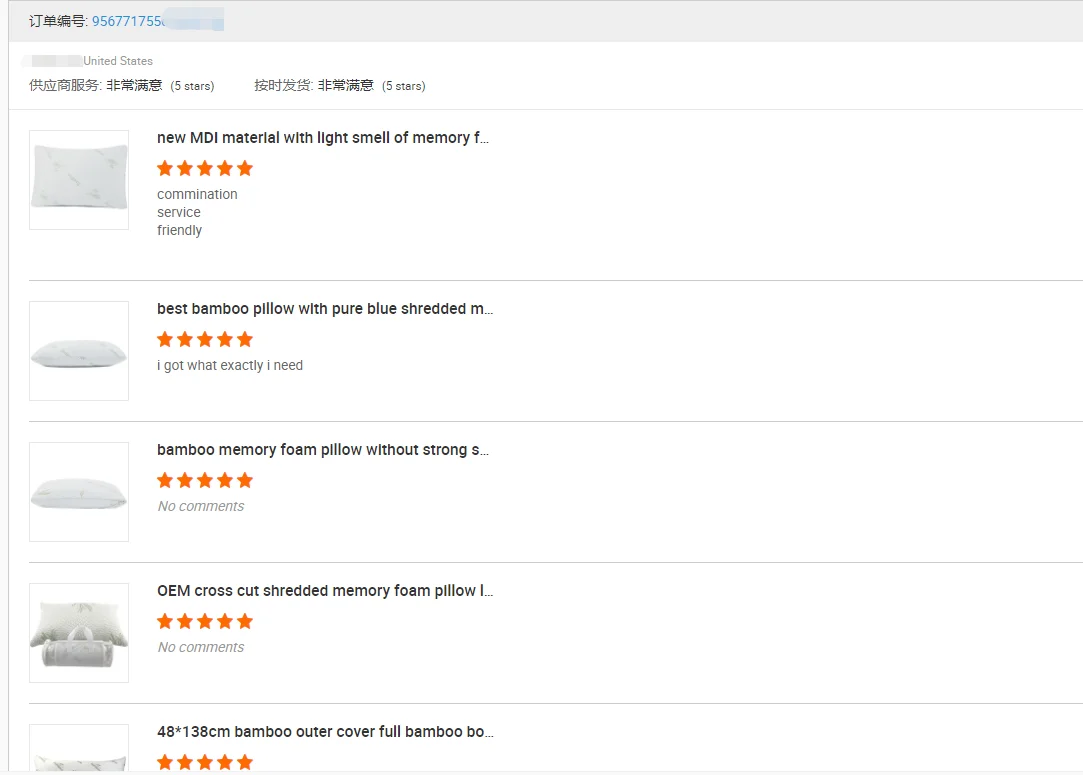Image resolution: width=1083 pixels, height=775 pixels.
Task: Open the "bamboo memory foam pillow without strong" title
Action: point(323,450)
